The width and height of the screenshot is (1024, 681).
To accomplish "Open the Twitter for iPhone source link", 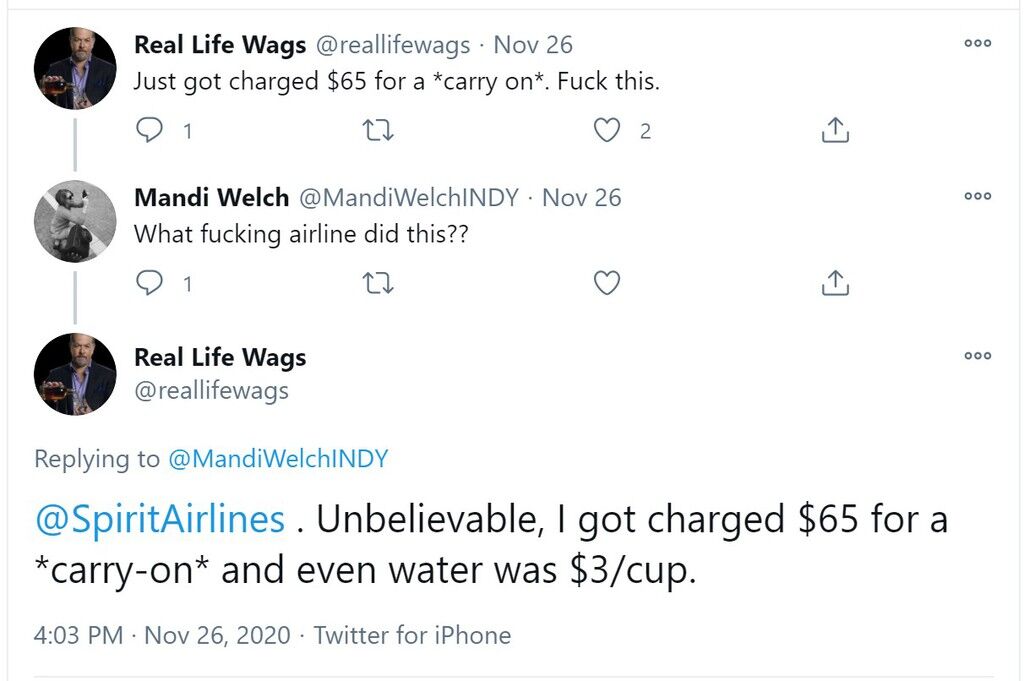I will pyautogui.click(x=412, y=635).
